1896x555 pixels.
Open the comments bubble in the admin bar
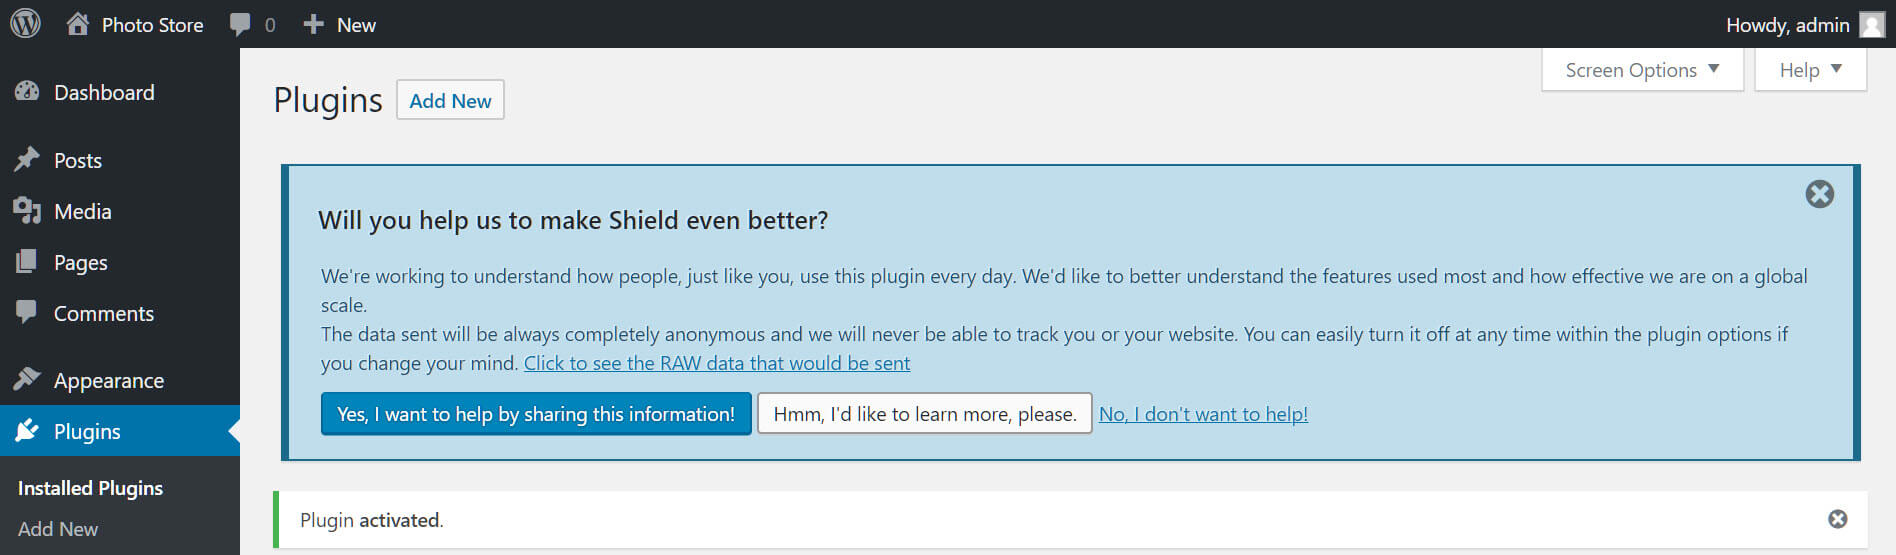coord(240,25)
